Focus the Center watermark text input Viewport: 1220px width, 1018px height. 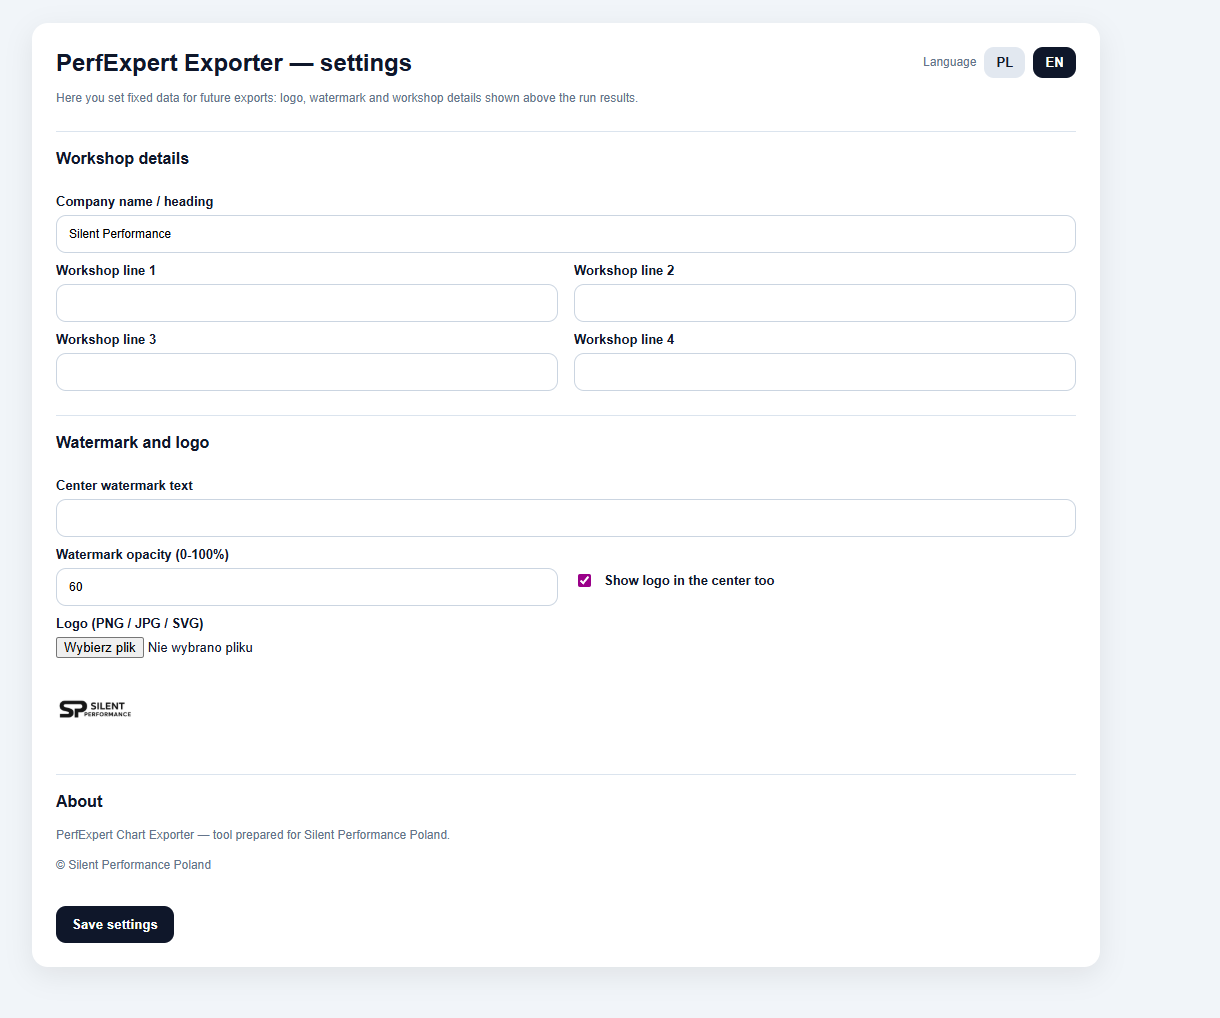click(x=565, y=518)
